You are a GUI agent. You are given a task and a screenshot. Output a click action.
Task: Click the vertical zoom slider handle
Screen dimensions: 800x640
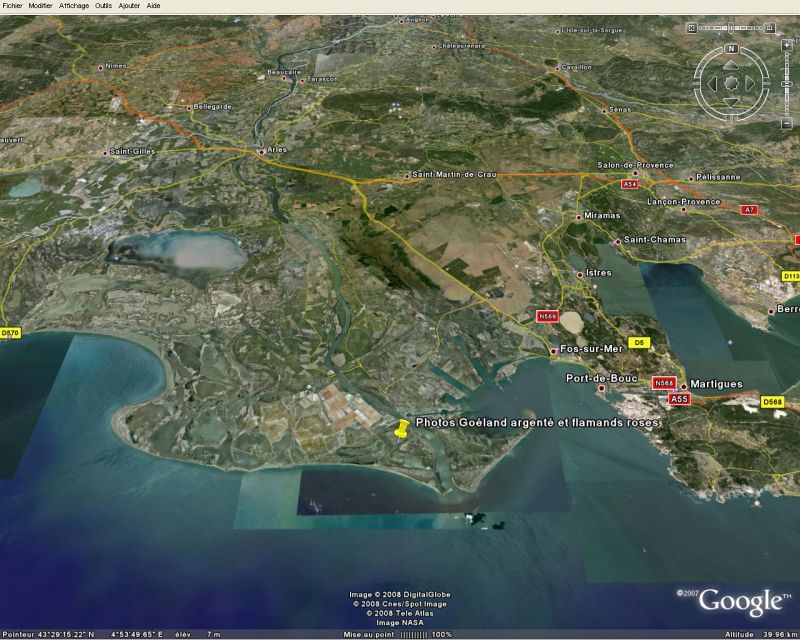[x=787, y=83]
